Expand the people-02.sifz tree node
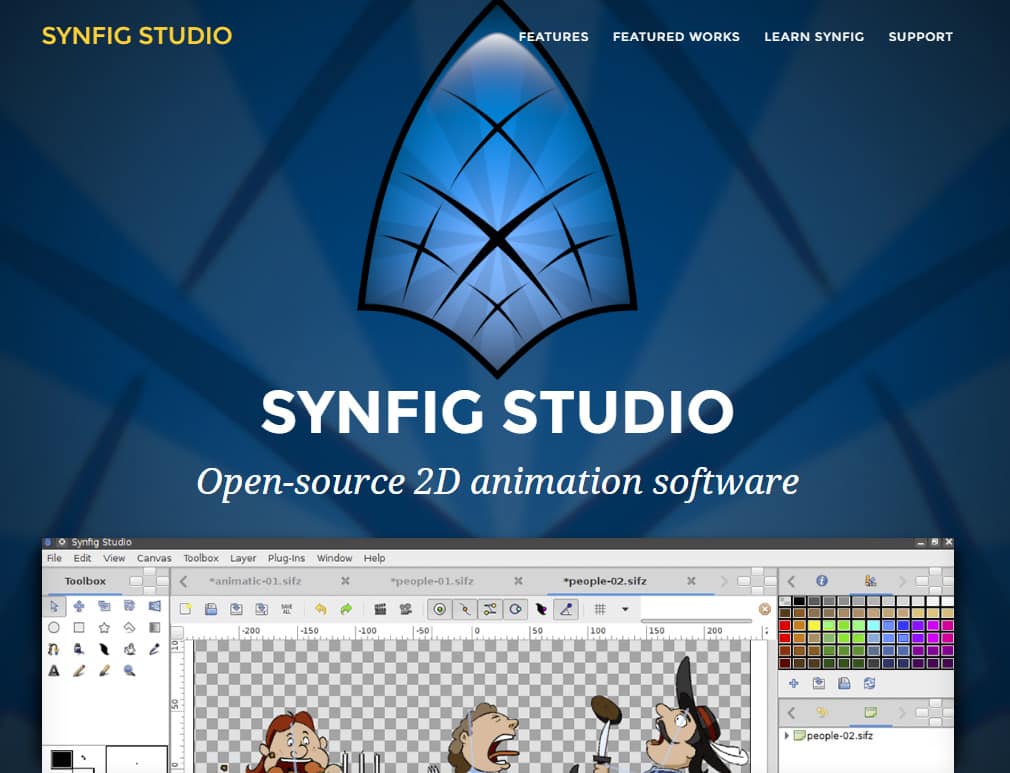Image resolution: width=1010 pixels, height=773 pixels. 786,735
